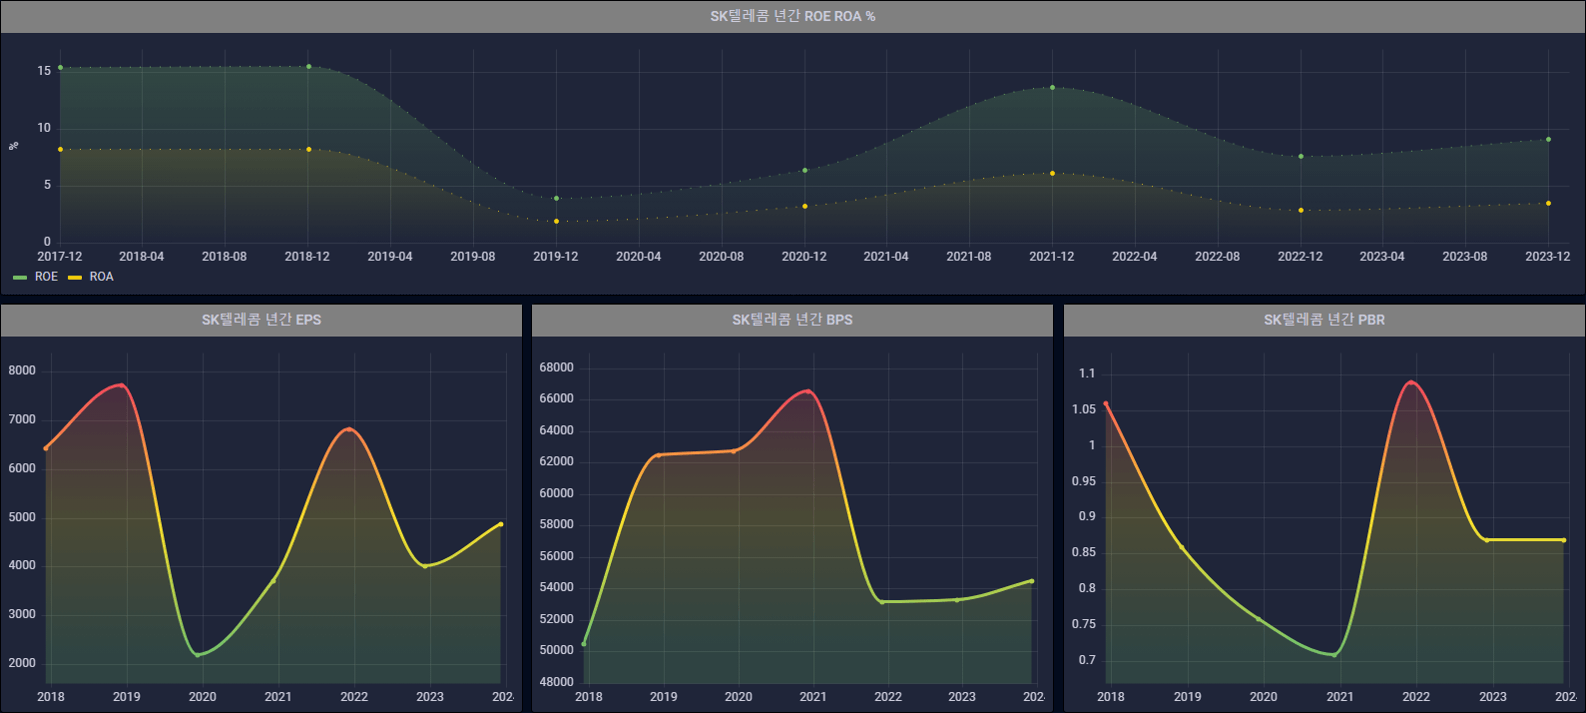Click the 2023-08 x-axis label on ROE chart
The width and height of the screenshot is (1586, 713).
click(x=1465, y=257)
